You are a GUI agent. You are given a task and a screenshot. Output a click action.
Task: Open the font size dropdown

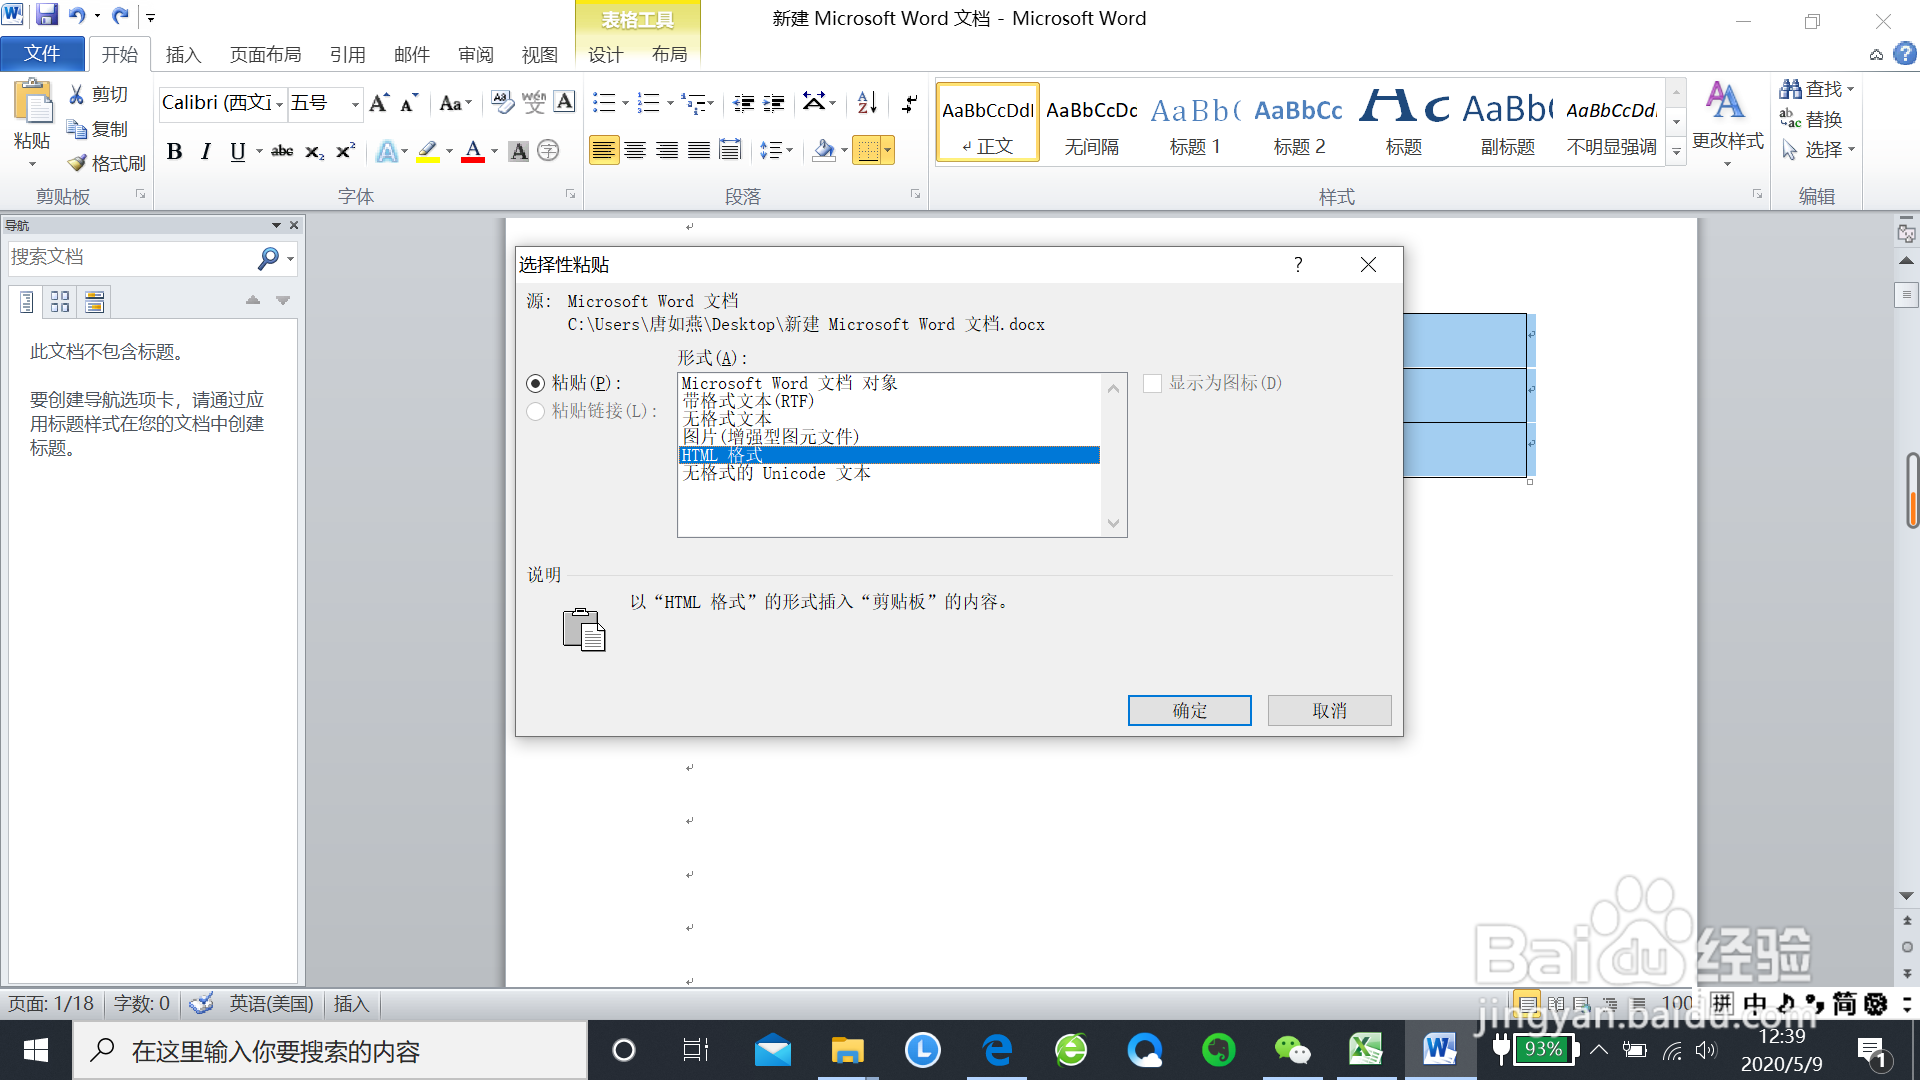355,103
